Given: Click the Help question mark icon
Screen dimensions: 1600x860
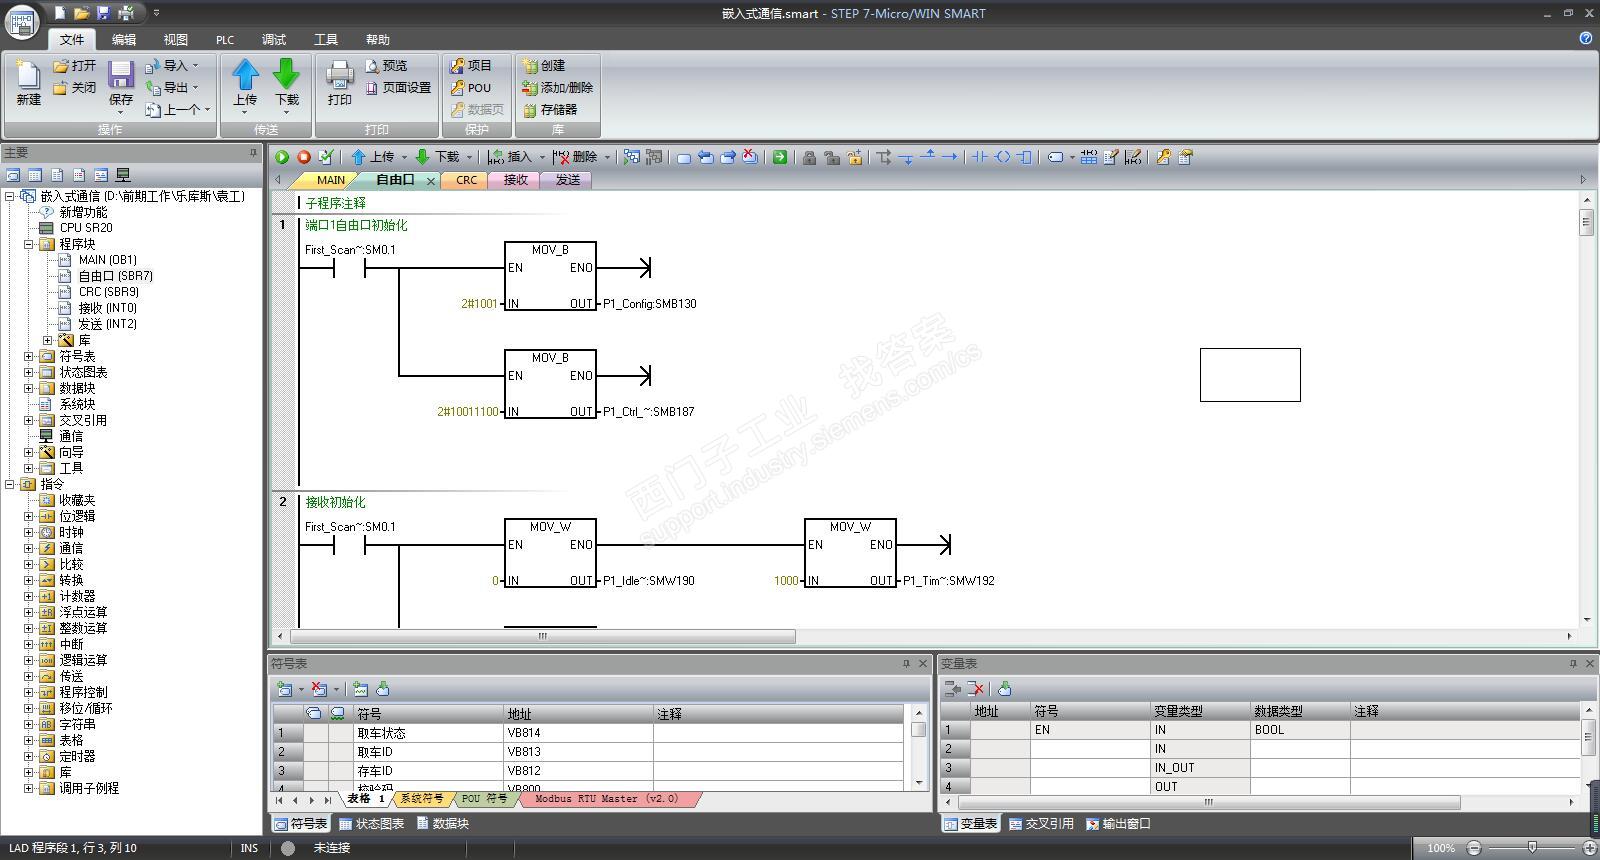Looking at the screenshot, I should (x=1586, y=38).
